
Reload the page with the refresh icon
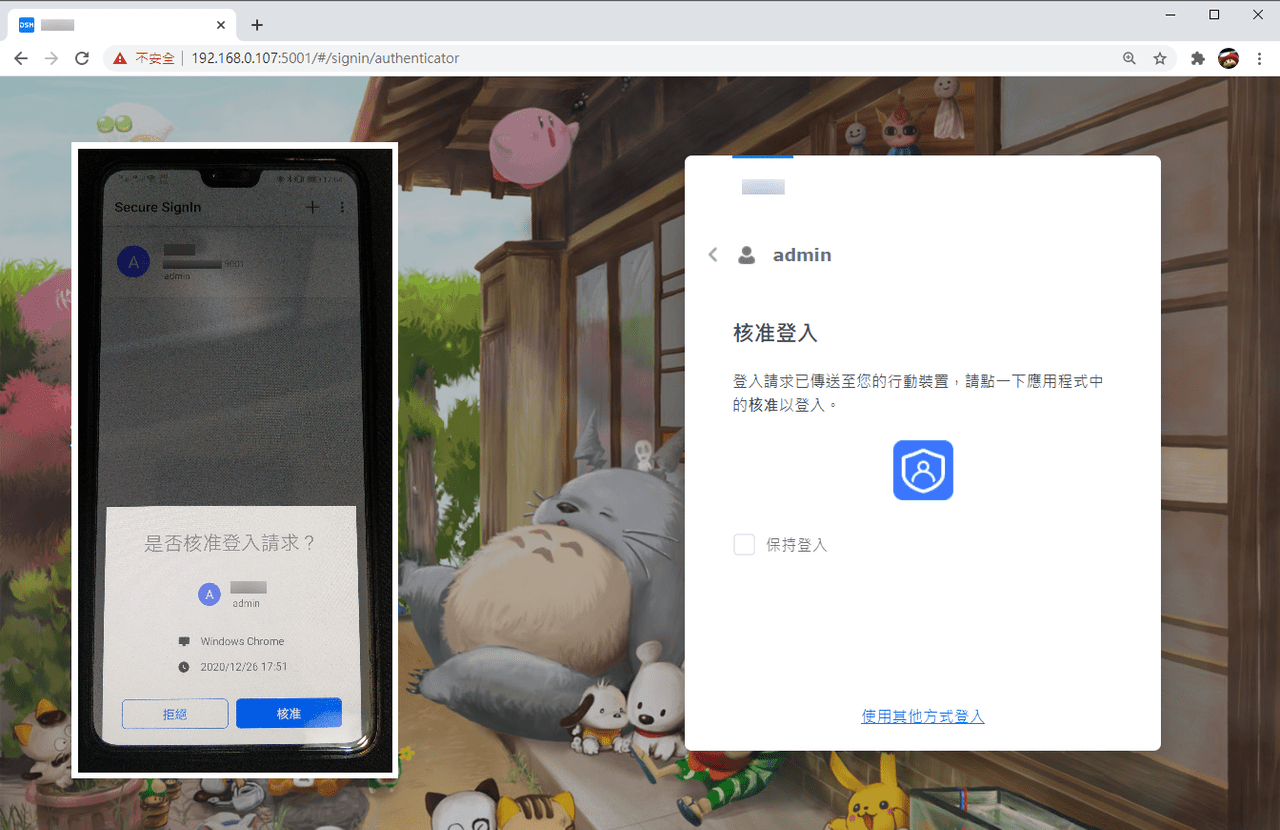pos(82,59)
